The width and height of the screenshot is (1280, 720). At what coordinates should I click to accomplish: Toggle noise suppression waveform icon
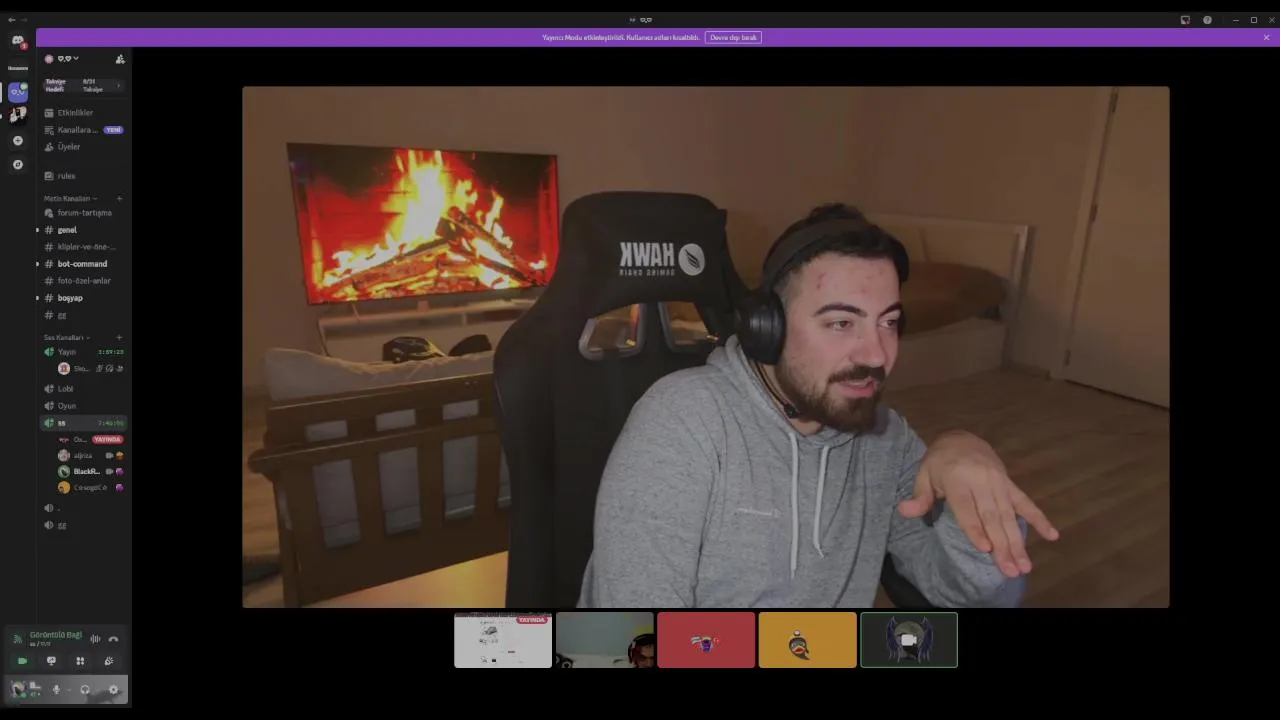tap(95, 639)
